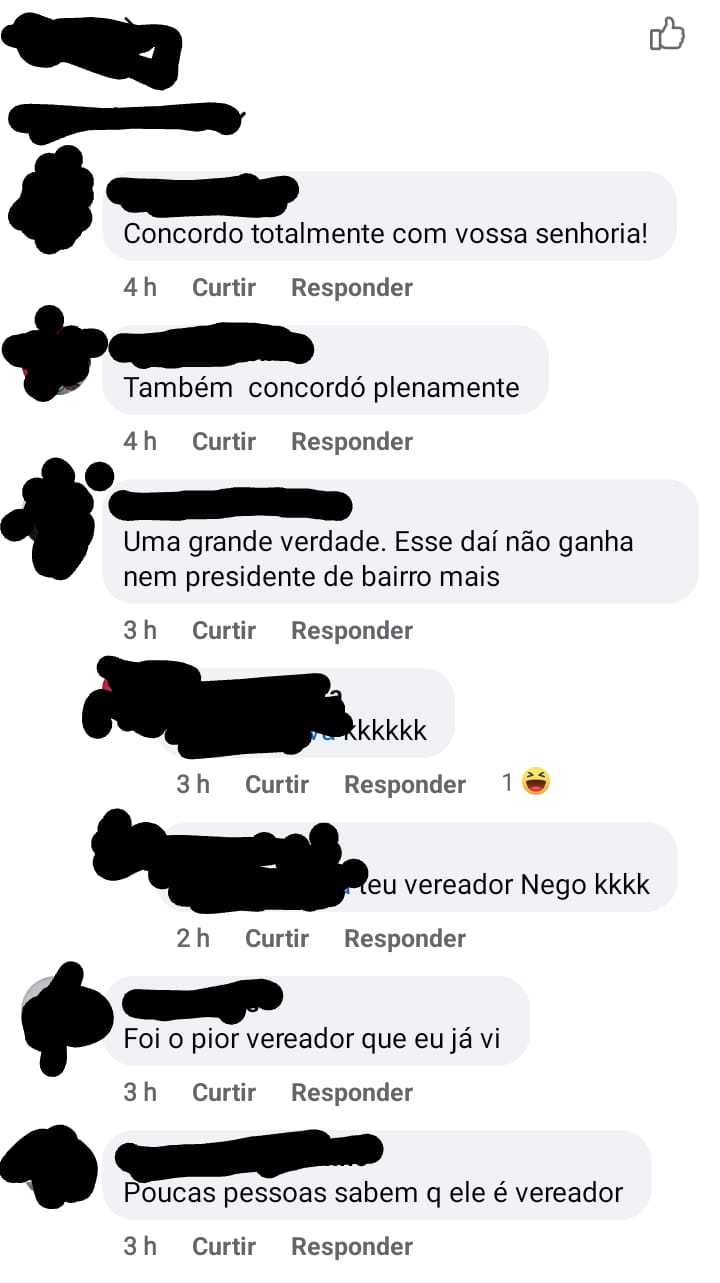Image resolution: width=720 pixels, height=1283 pixels.
Task: Click Curtir under 'Também concordó plenamente'
Action: click(224, 442)
